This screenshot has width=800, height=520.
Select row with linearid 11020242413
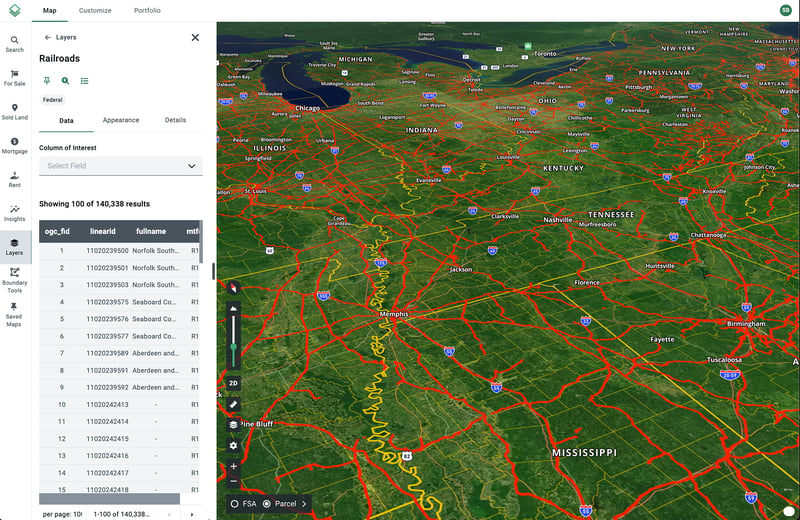119,405
